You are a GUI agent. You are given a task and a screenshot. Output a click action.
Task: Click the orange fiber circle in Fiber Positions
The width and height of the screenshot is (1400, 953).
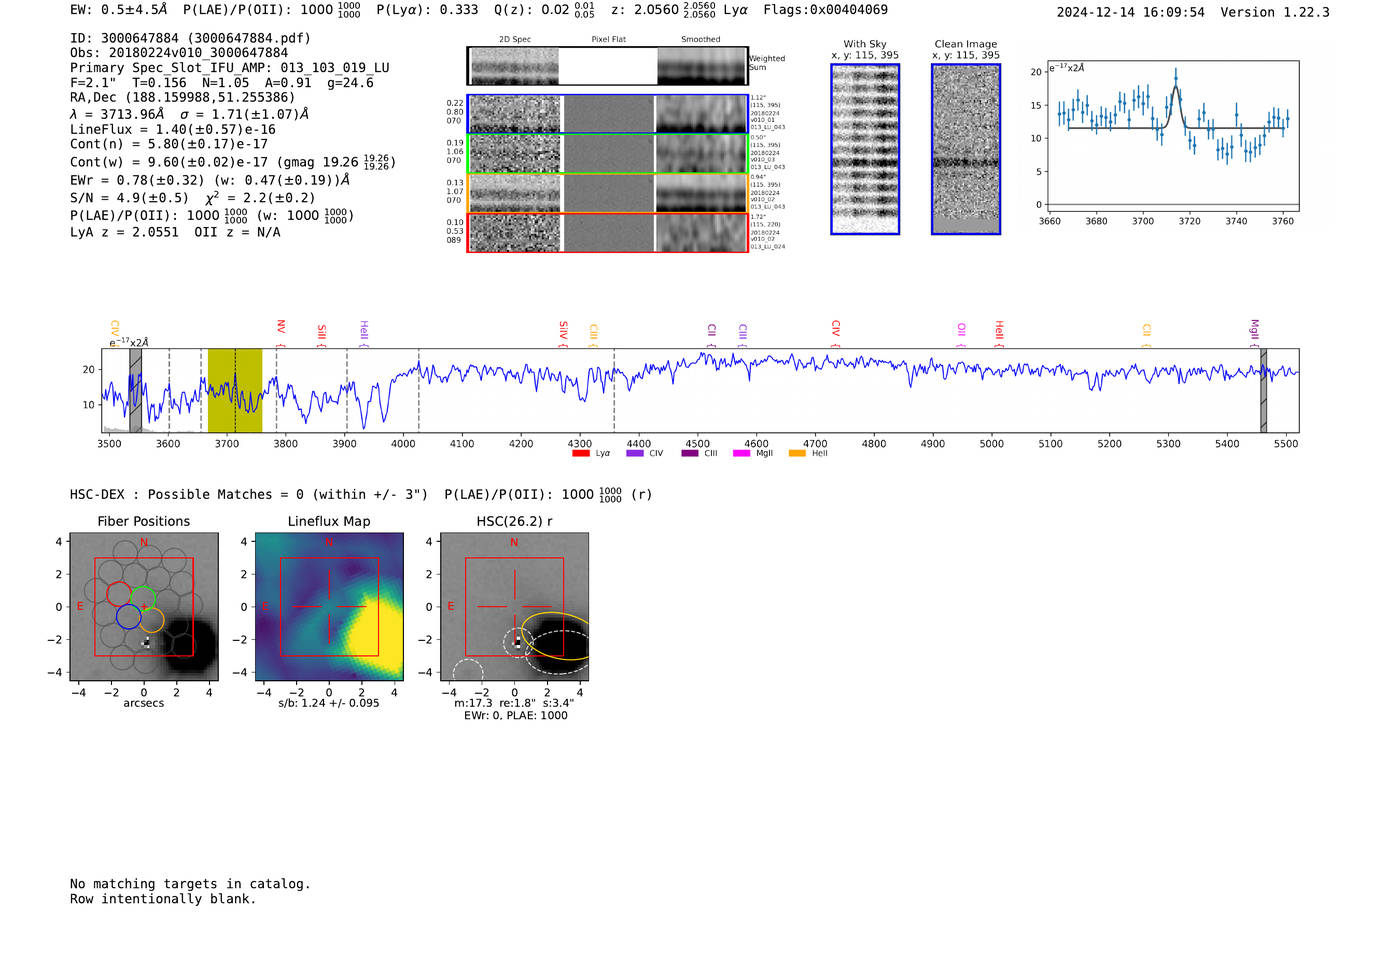coord(153,621)
